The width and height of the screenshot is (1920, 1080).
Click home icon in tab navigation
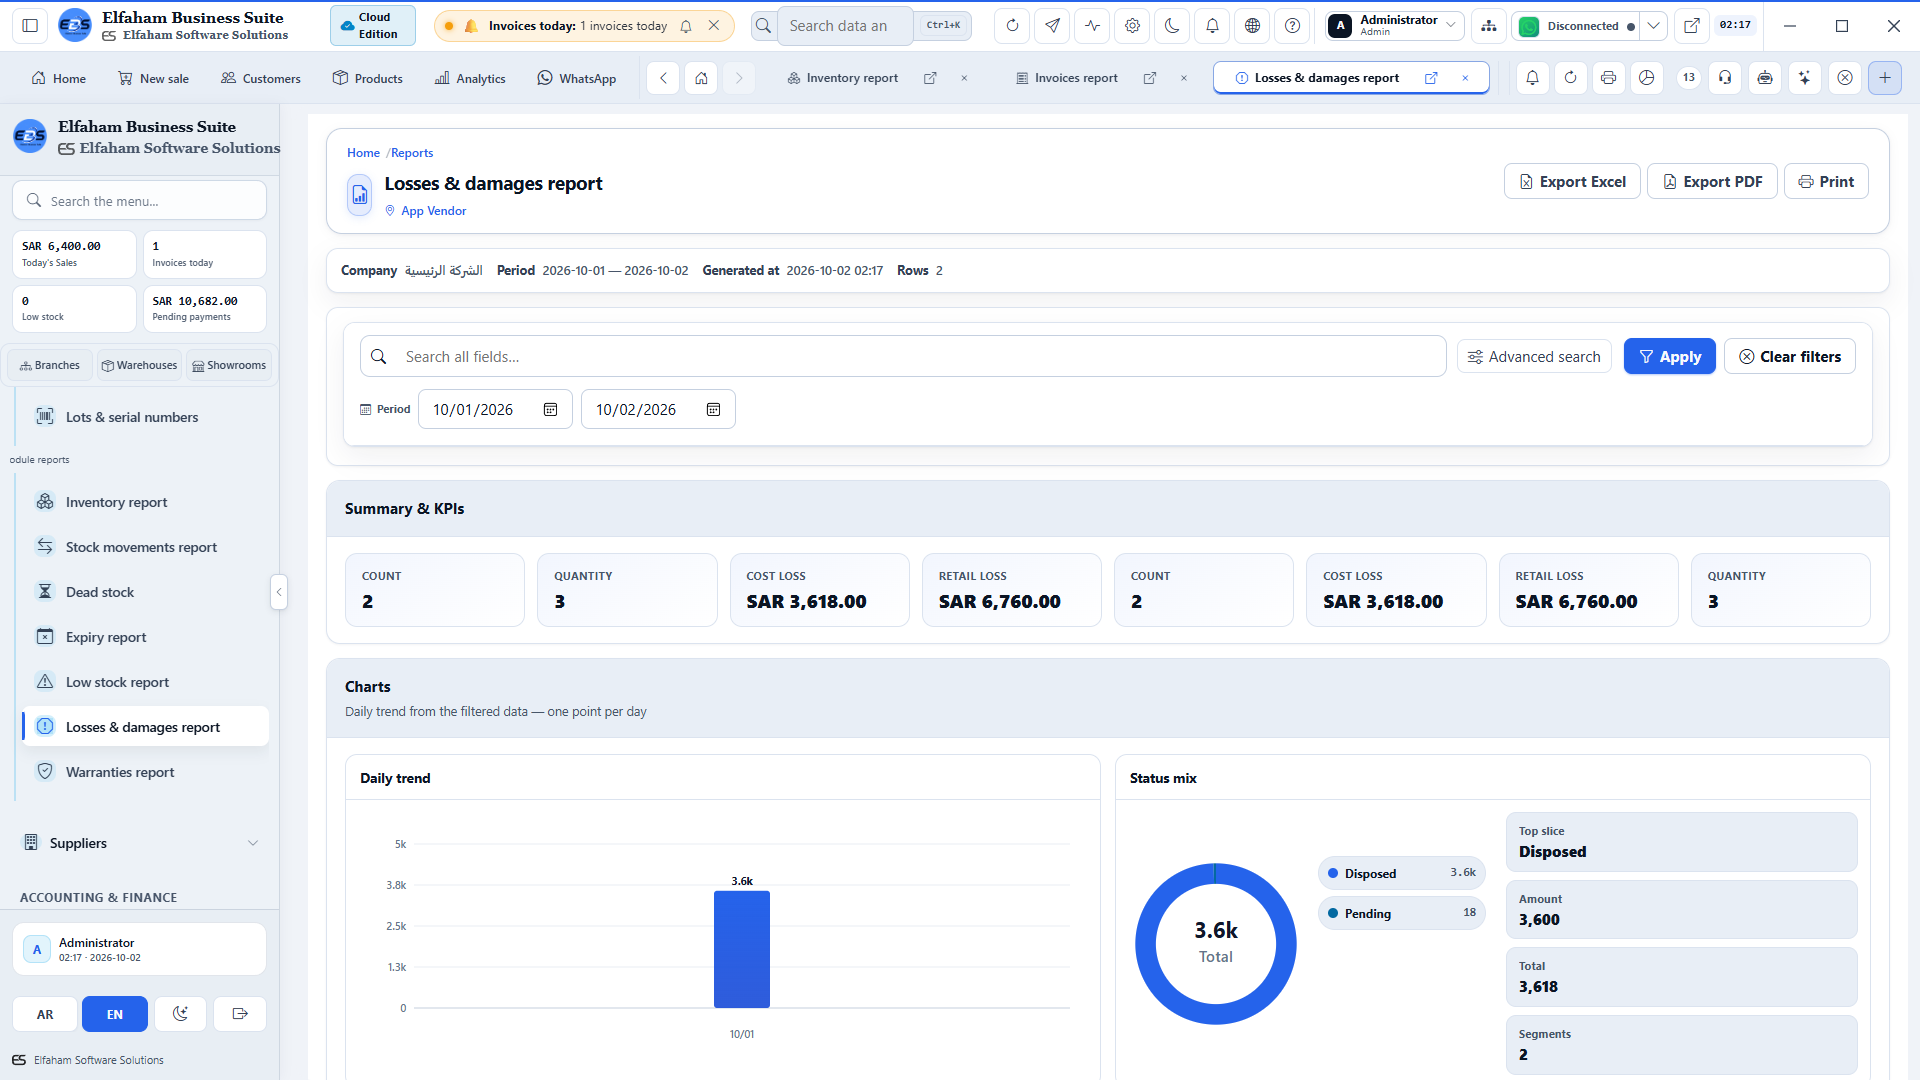coord(702,78)
